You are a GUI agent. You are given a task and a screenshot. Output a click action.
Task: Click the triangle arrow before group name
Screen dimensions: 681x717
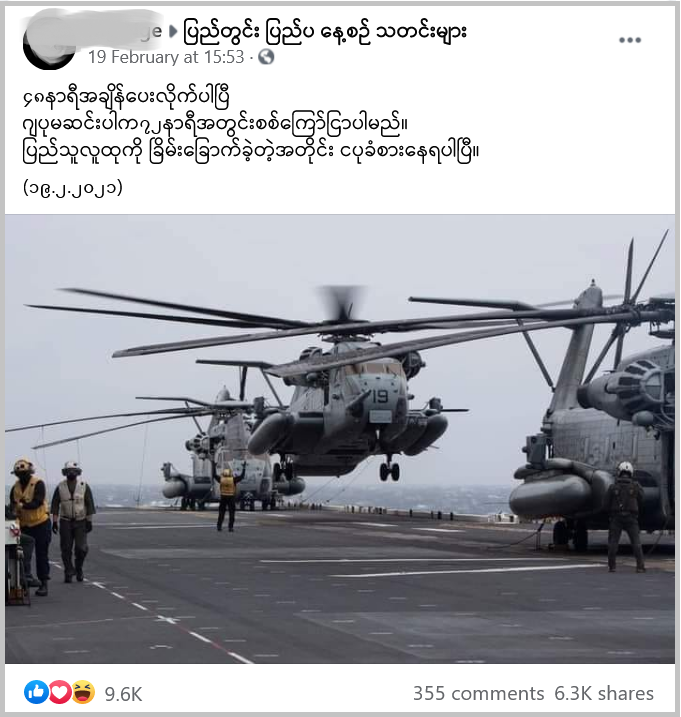coord(173,31)
